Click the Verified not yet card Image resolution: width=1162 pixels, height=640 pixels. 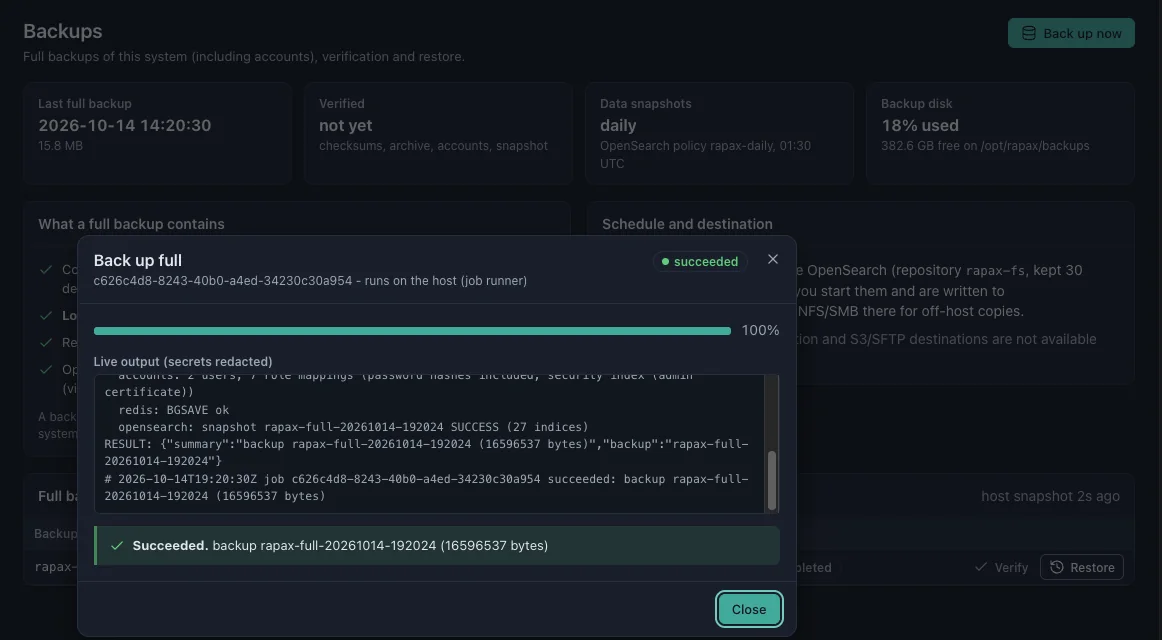coord(438,133)
